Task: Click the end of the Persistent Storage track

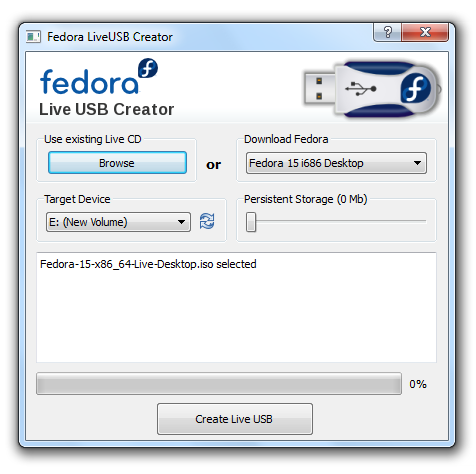Action: click(x=423, y=221)
